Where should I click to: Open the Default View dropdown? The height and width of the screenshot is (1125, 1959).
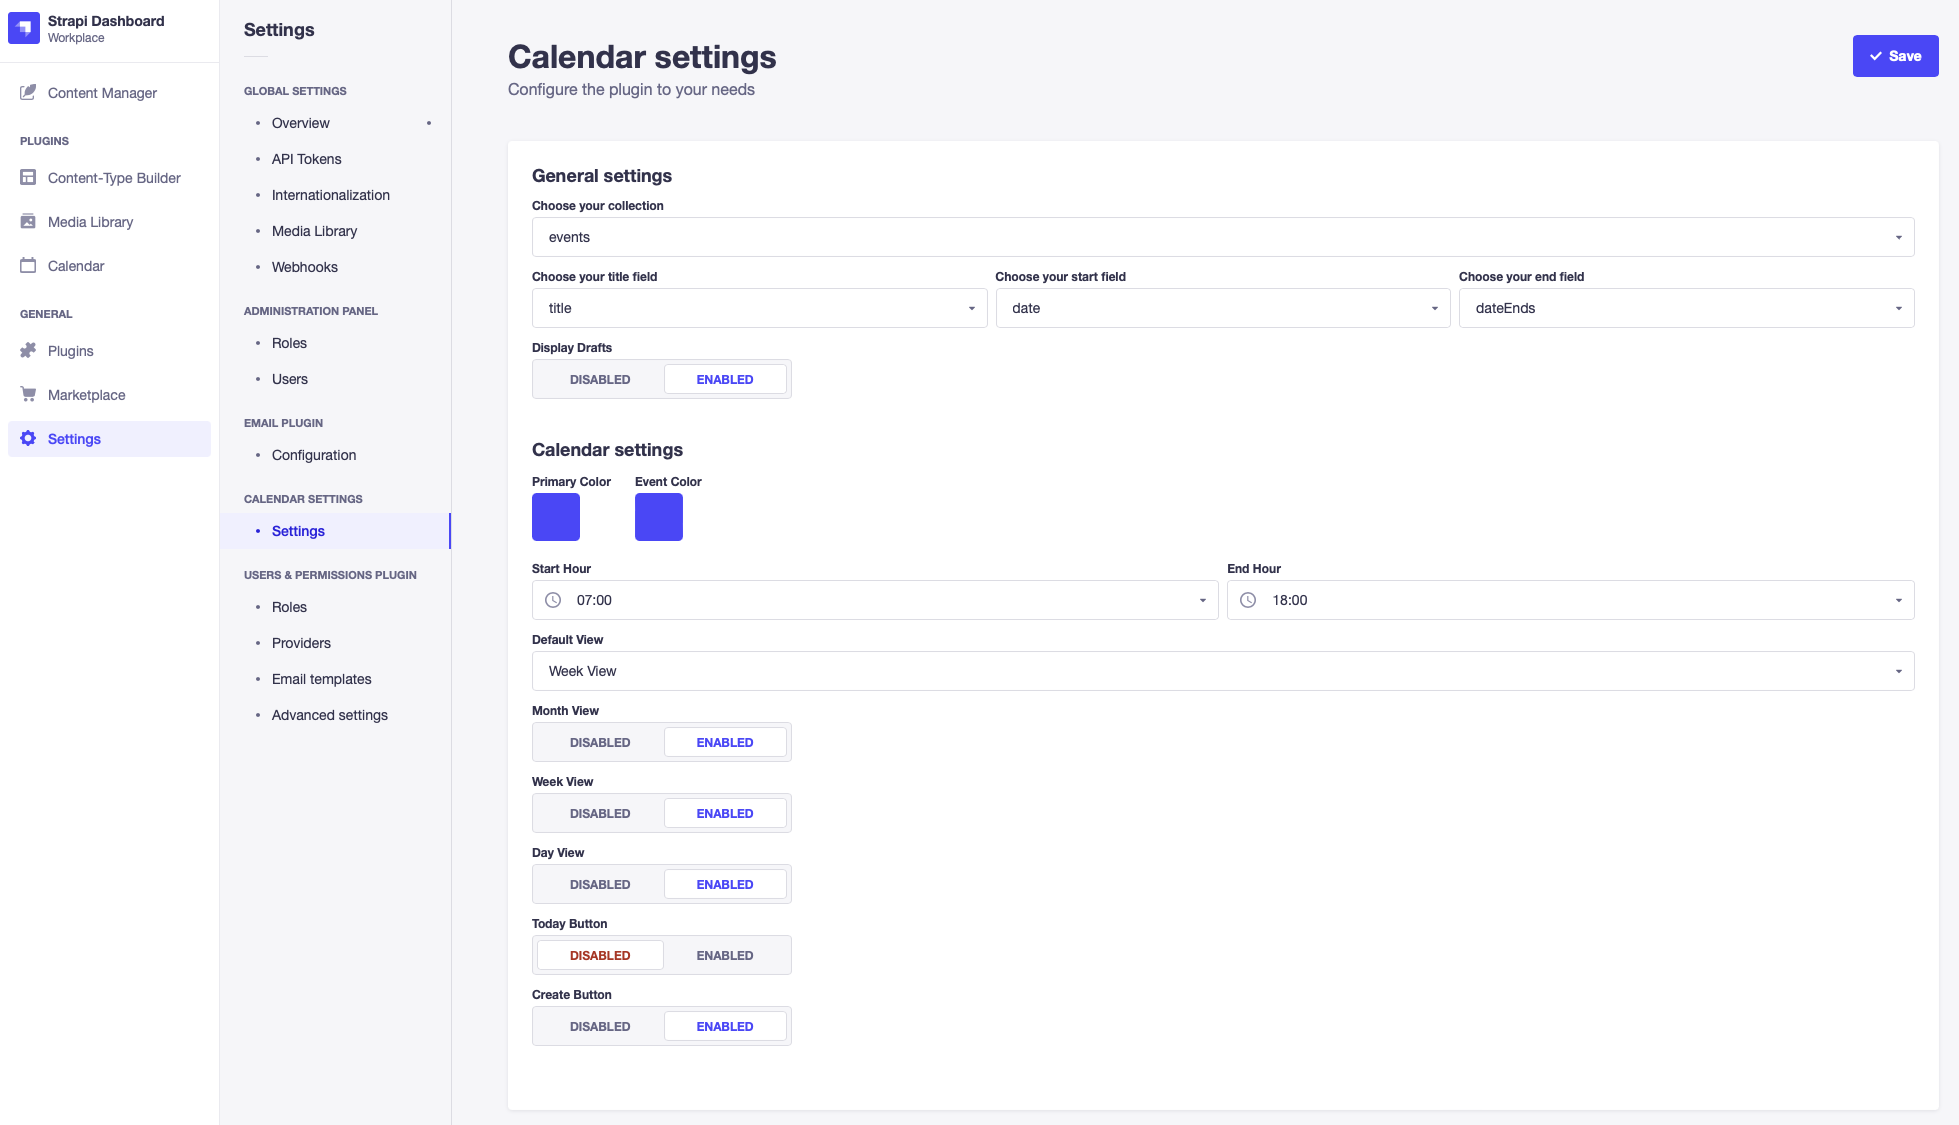tap(1222, 672)
